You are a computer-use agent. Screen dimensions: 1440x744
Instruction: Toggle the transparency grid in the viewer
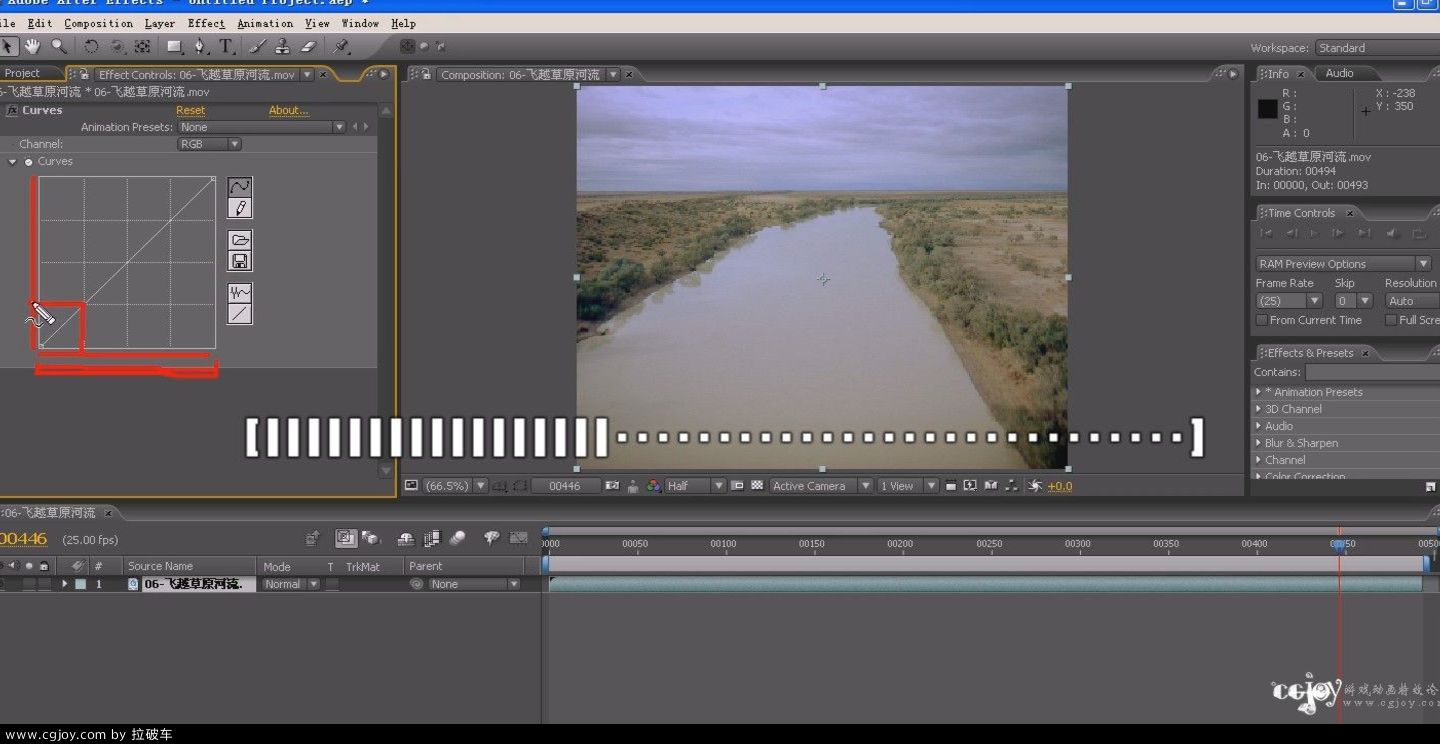tap(757, 486)
